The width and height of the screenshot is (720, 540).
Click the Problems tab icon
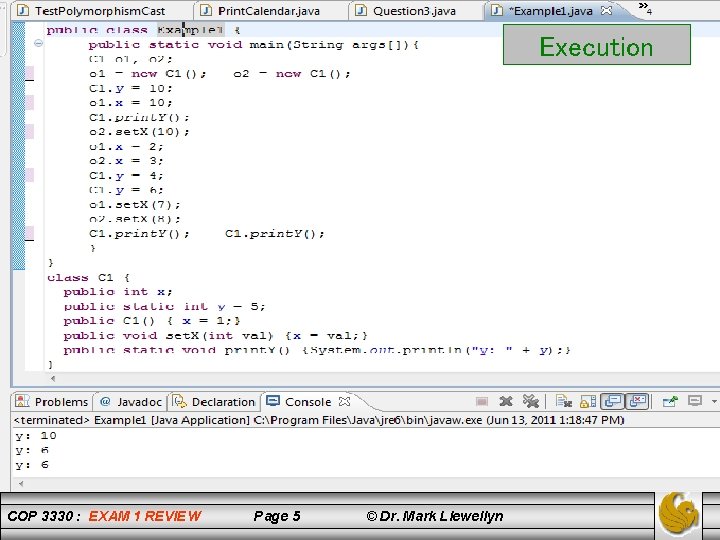[22, 401]
